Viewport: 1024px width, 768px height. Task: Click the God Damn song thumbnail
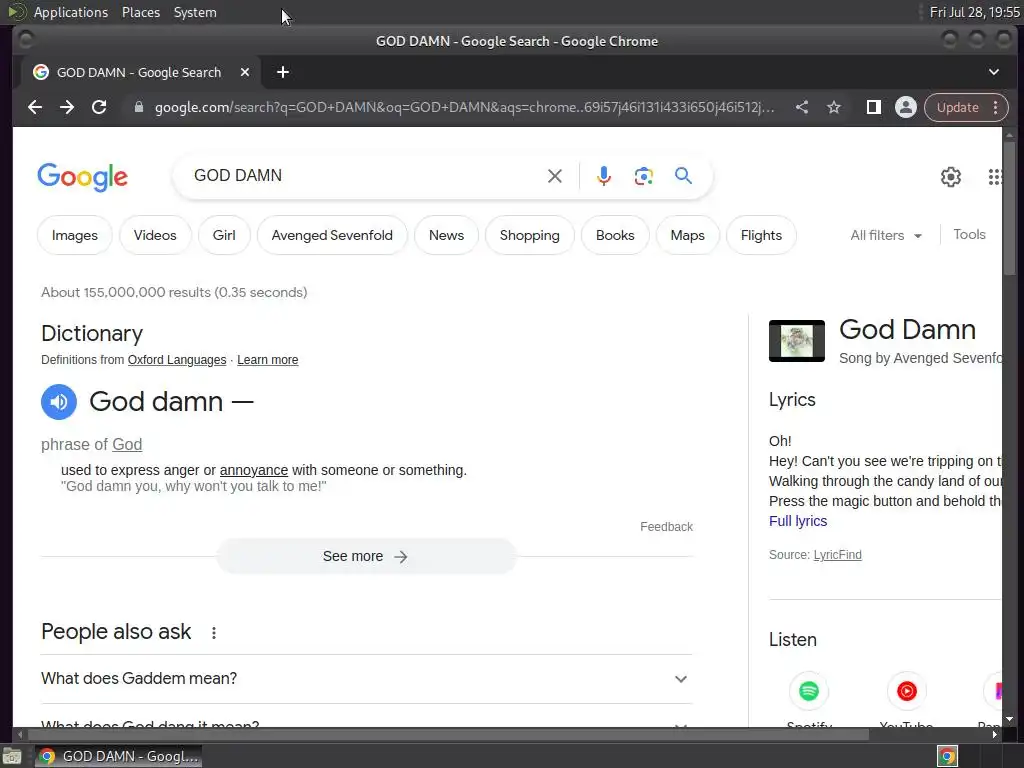click(x=797, y=341)
